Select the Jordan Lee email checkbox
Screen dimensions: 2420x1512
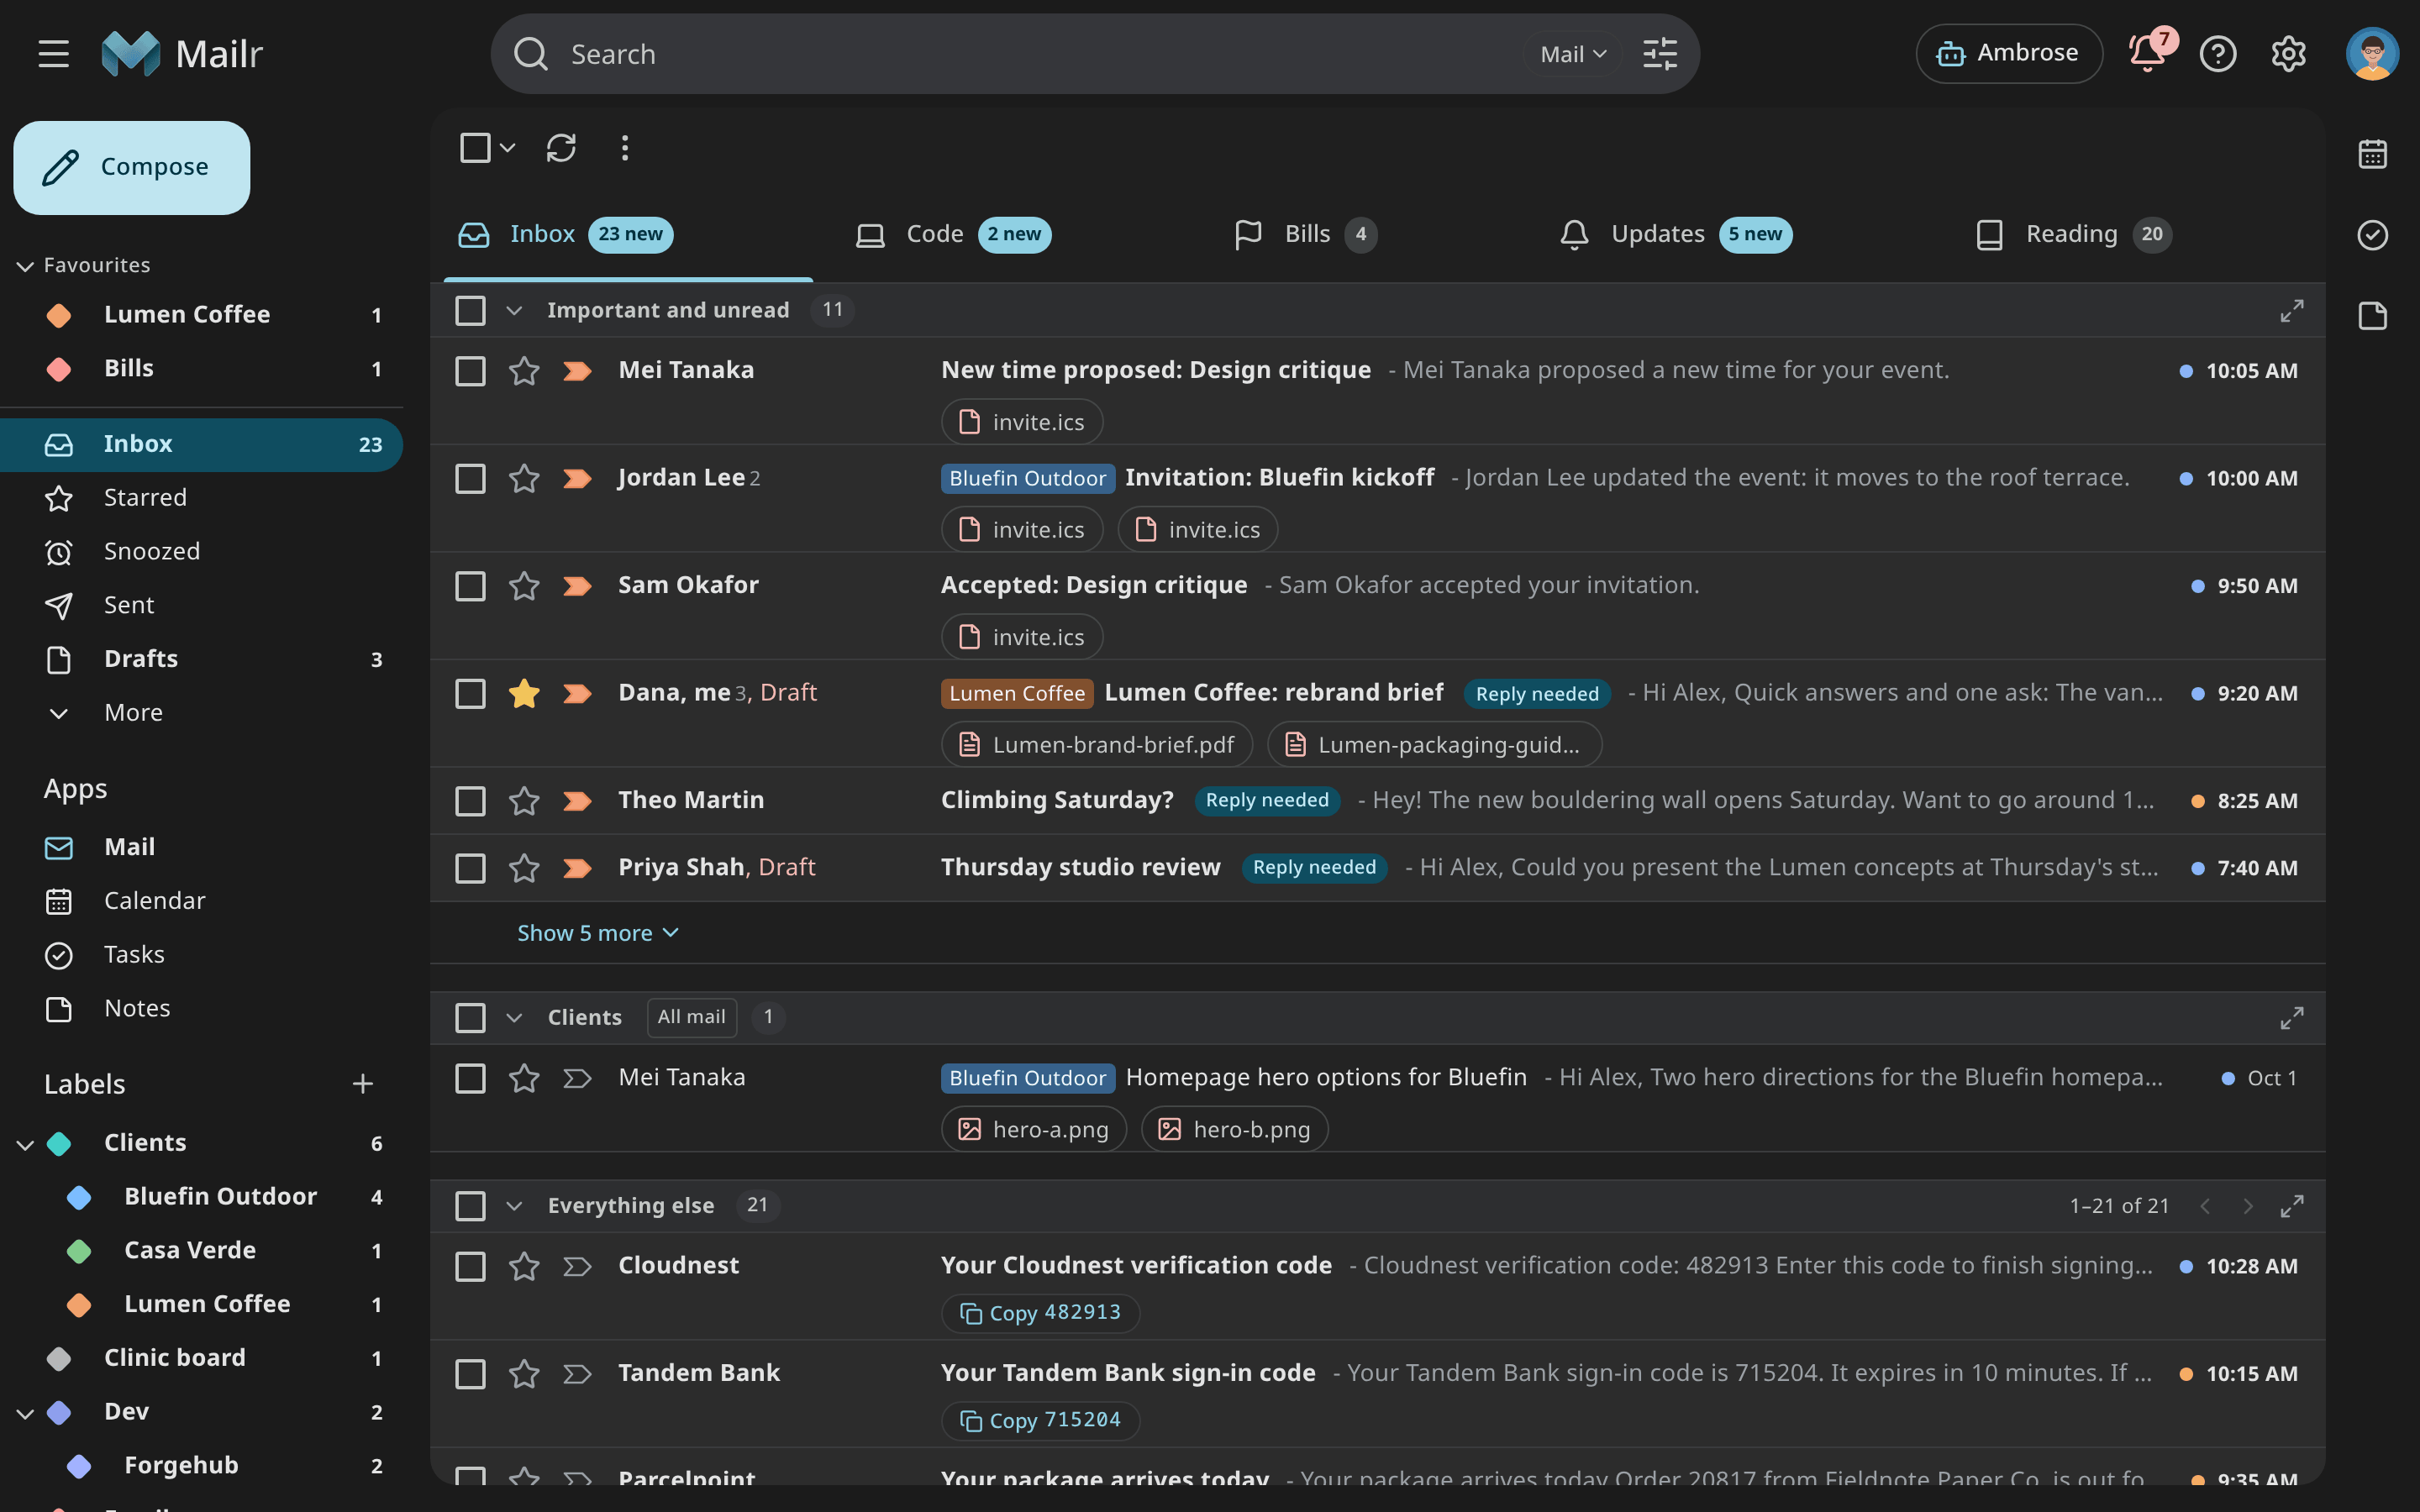[470, 478]
